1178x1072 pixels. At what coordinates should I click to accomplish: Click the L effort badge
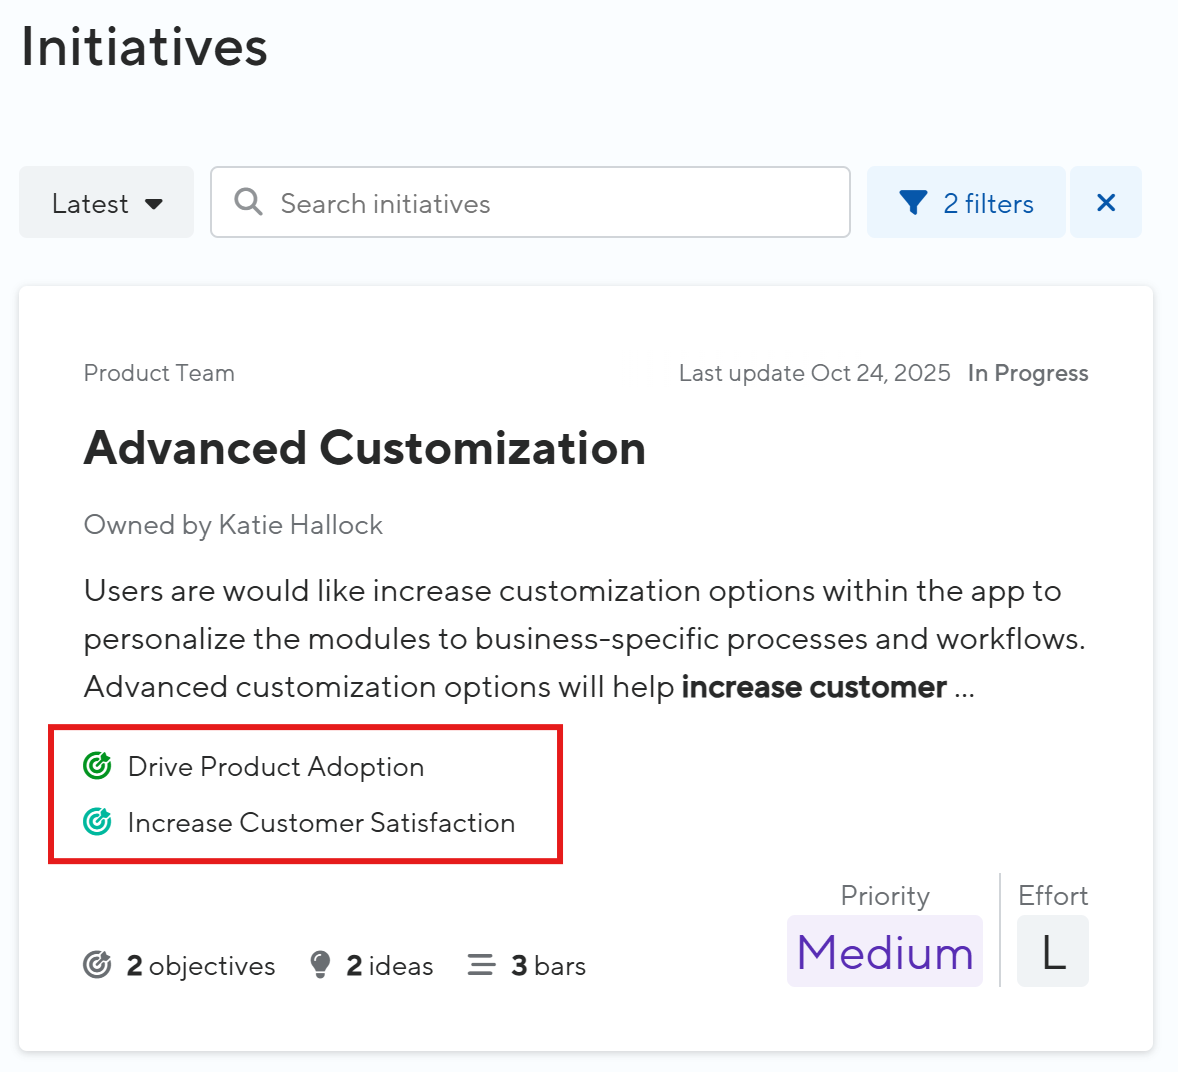tap(1053, 952)
